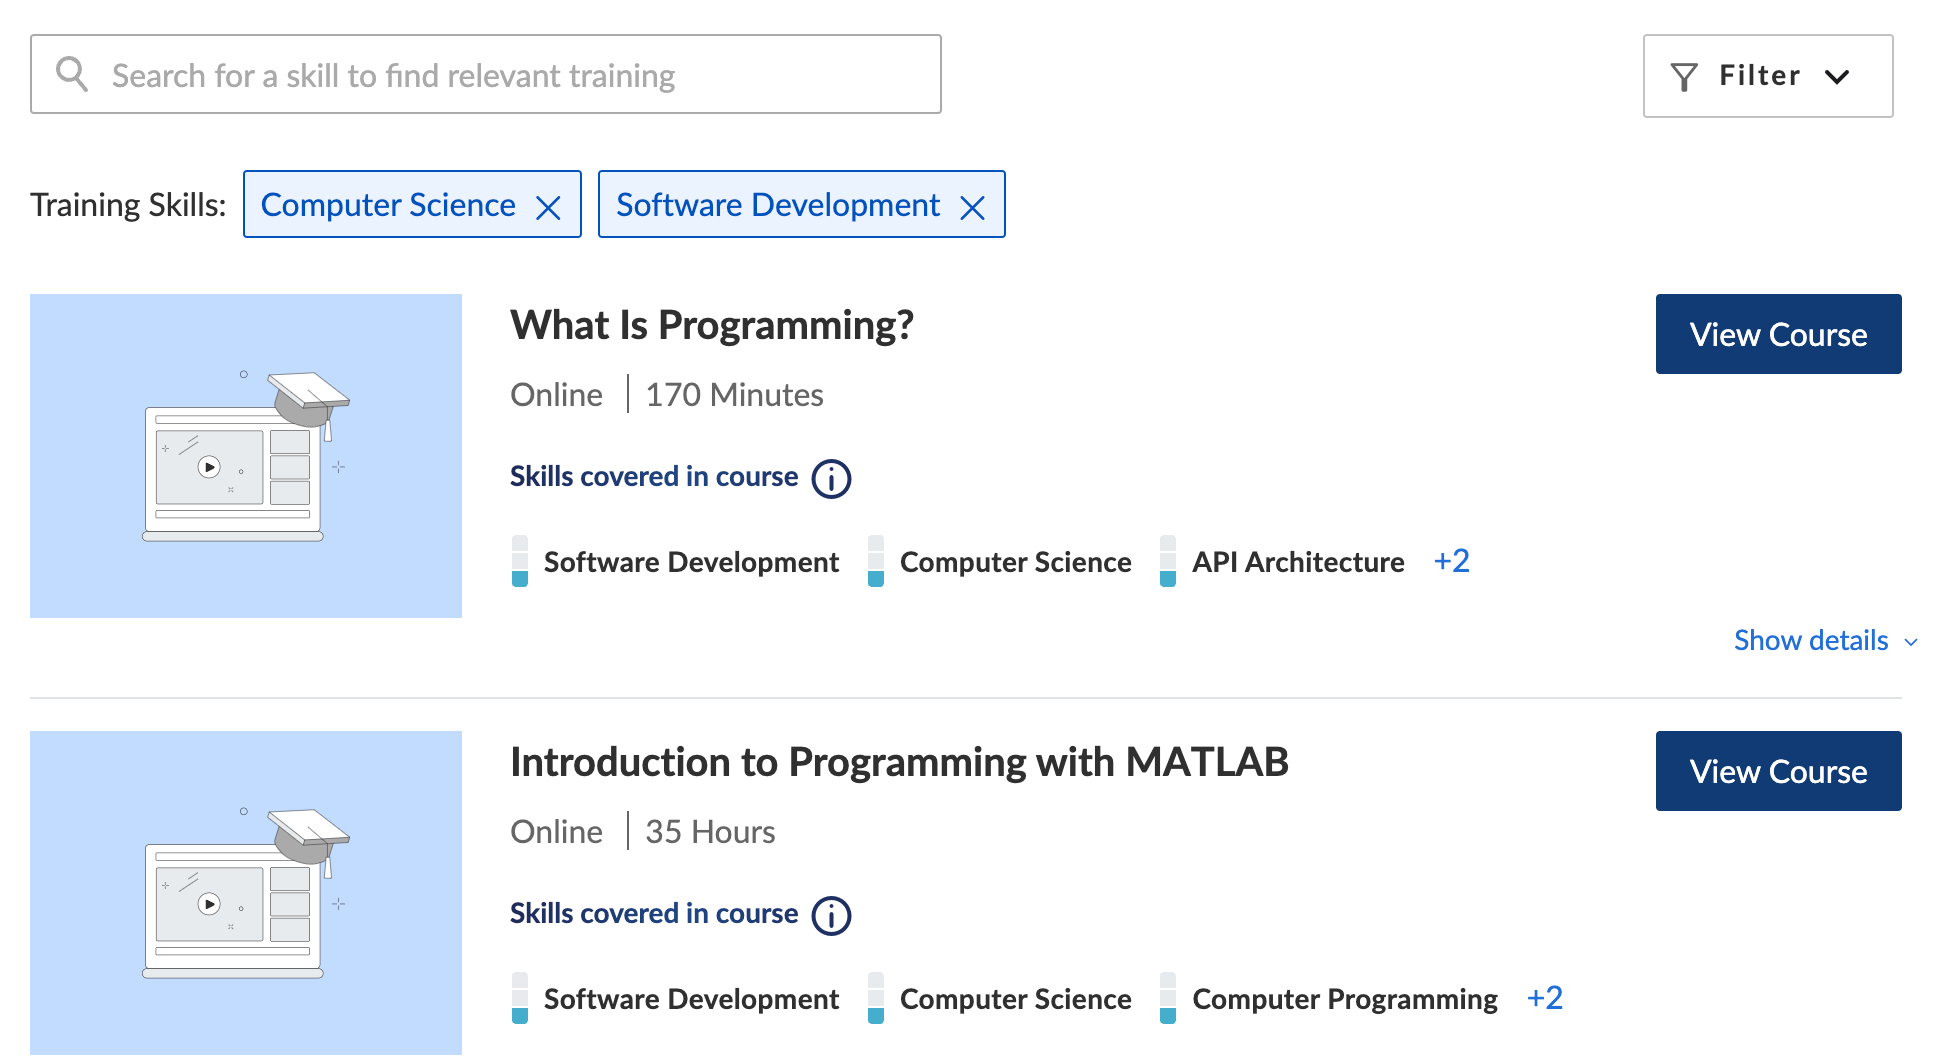Viewport: 1950px width, 1058px height.
Task: Open skills info icon for MATLAB course
Action: (x=831, y=916)
